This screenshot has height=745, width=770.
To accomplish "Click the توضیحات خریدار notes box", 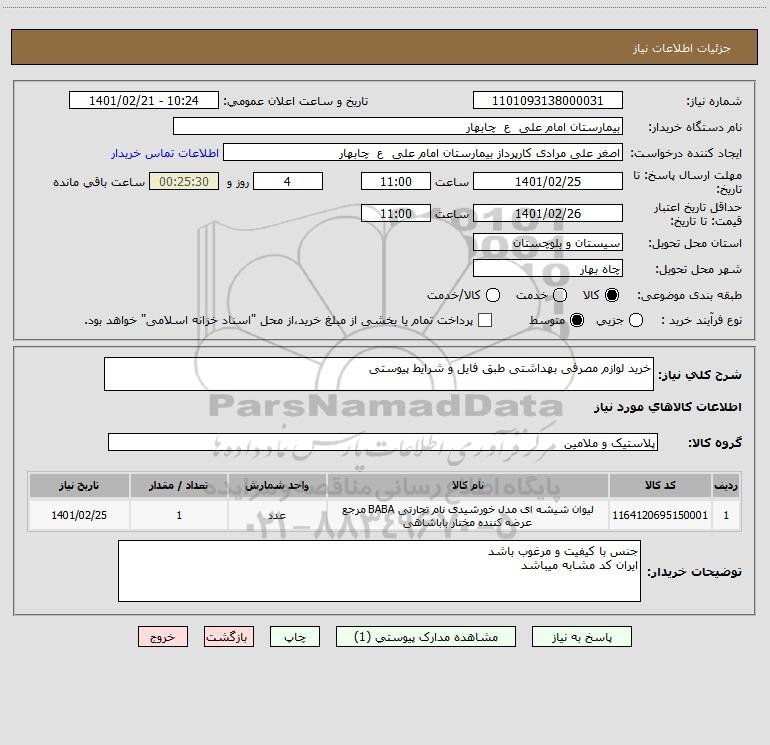I will coord(379,571).
